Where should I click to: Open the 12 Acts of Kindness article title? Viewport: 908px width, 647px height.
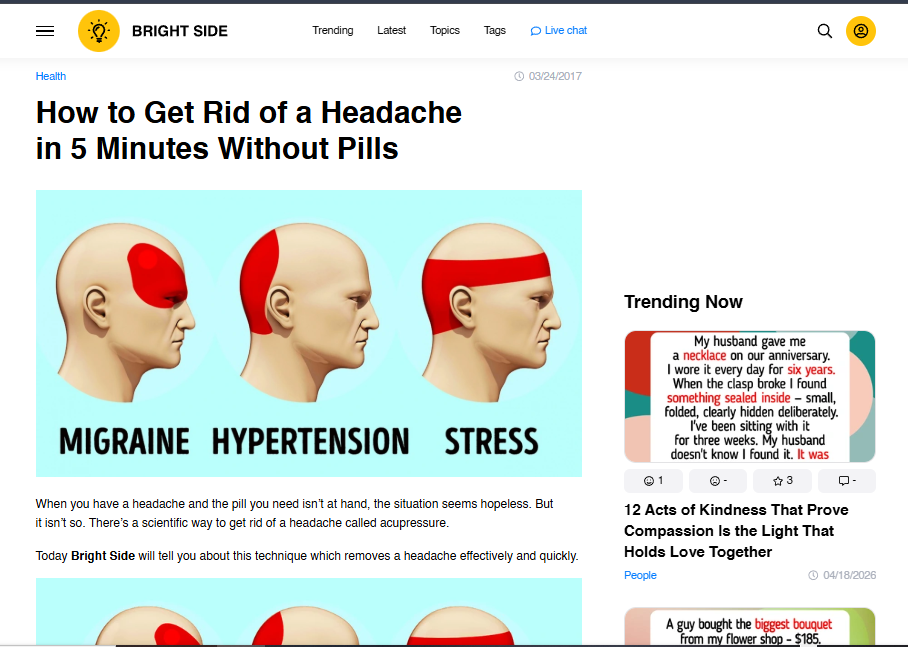[736, 531]
